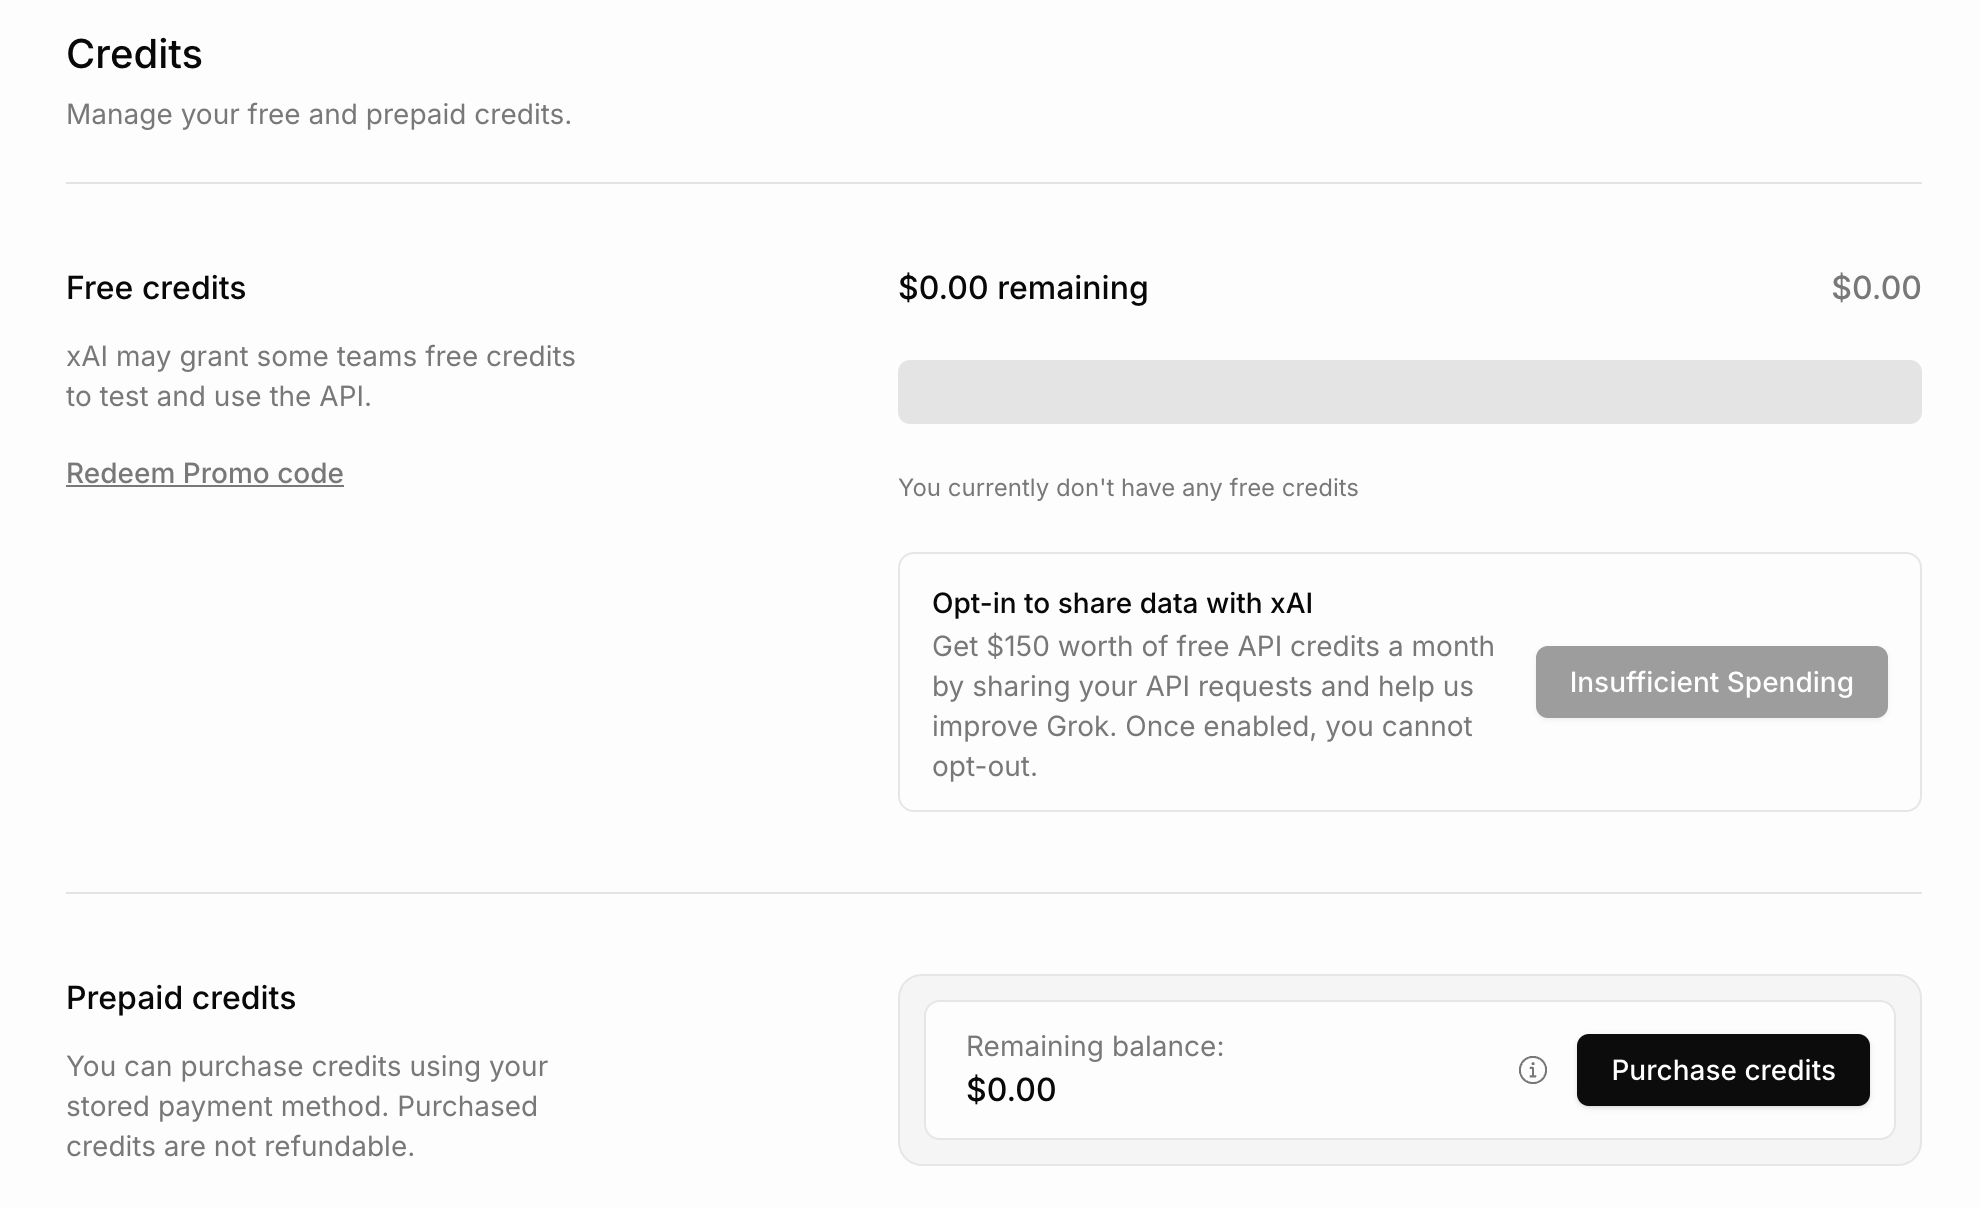1980x1208 pixels.
Task: Click the grey $0.00 total at right
Action: point(1876,288)
